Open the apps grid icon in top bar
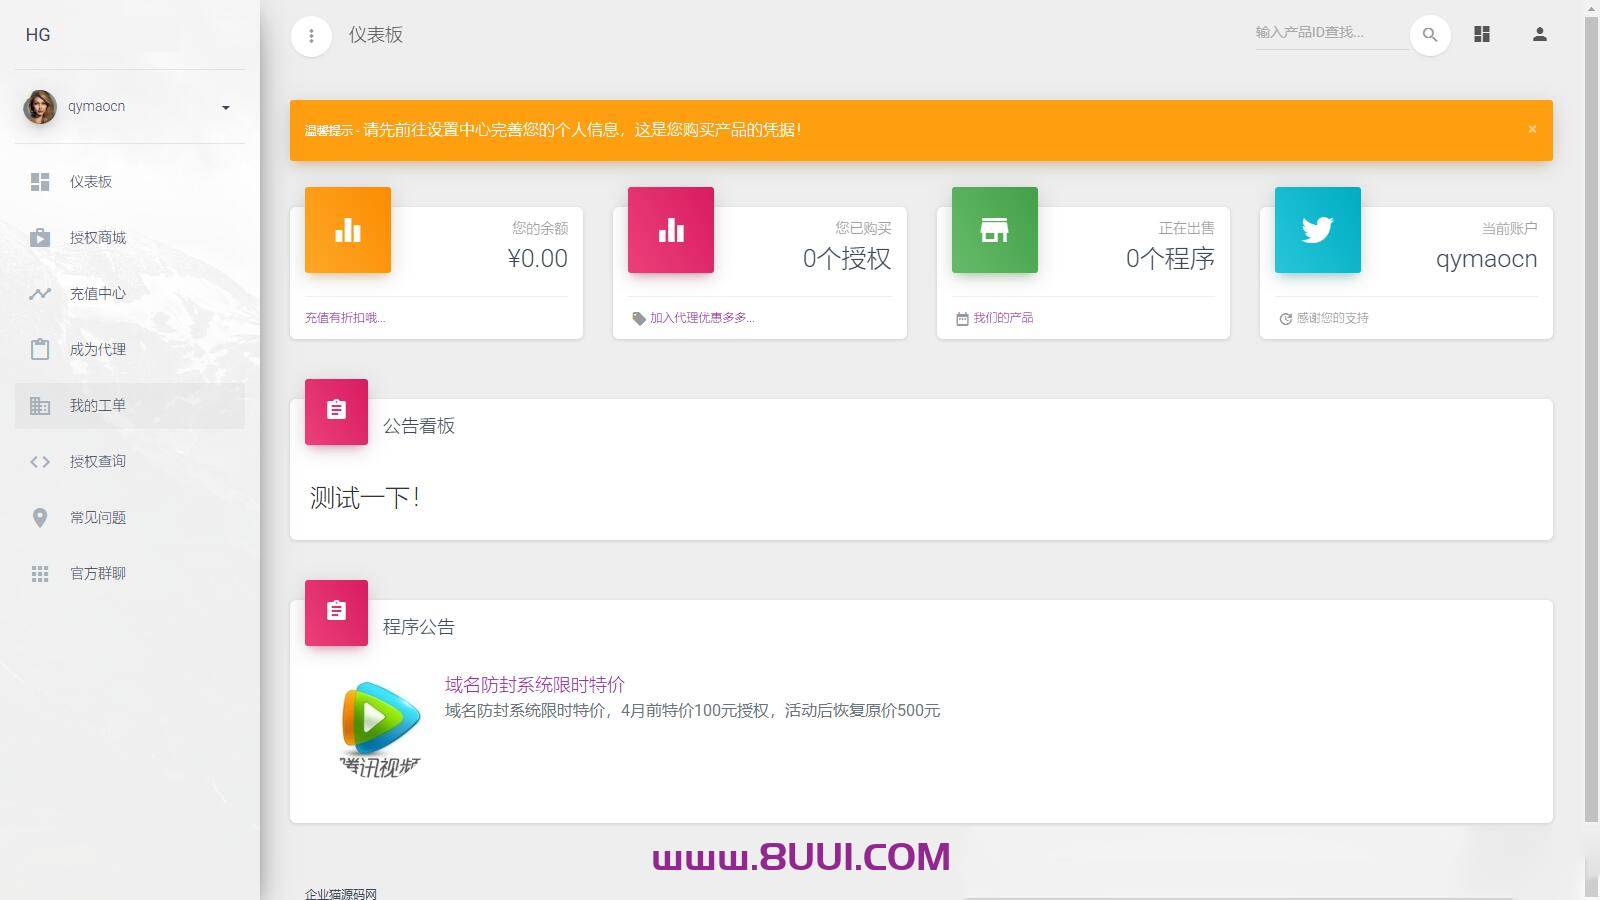 point(1481,34)
